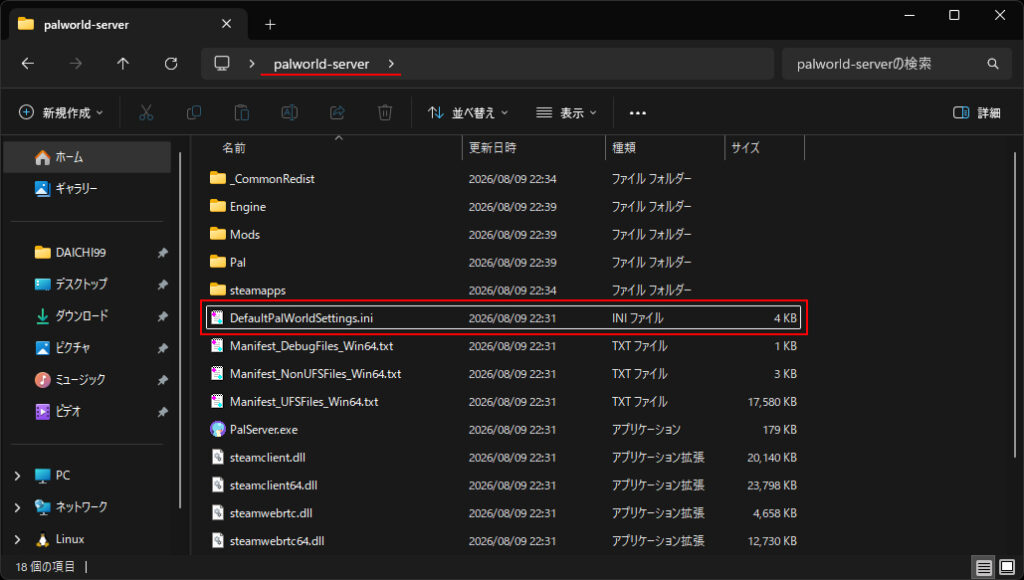1024x580 pixels.
Task: Switch to large thumbnails view icon
Action: point(1007,567)
